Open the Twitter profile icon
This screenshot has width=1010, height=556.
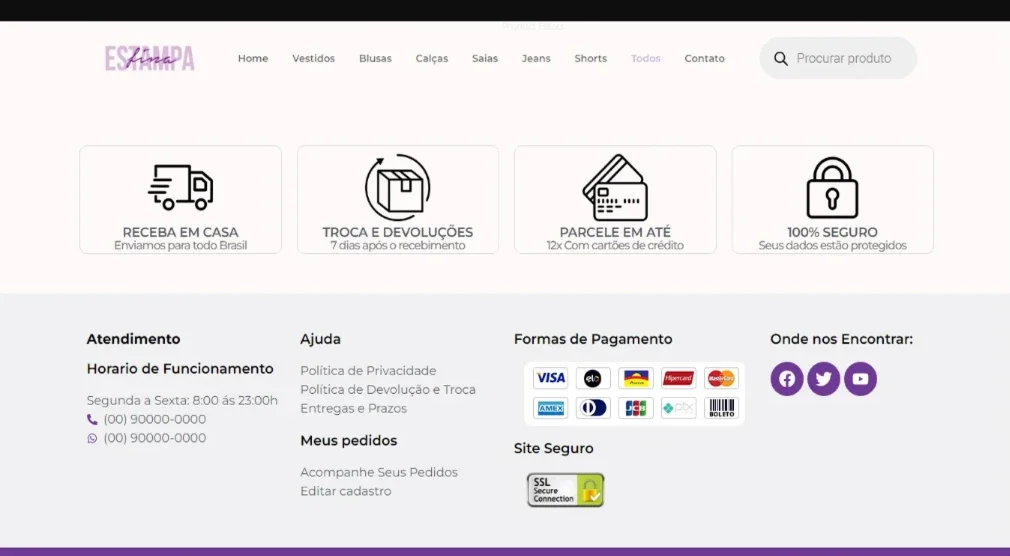tap(823, 379)
